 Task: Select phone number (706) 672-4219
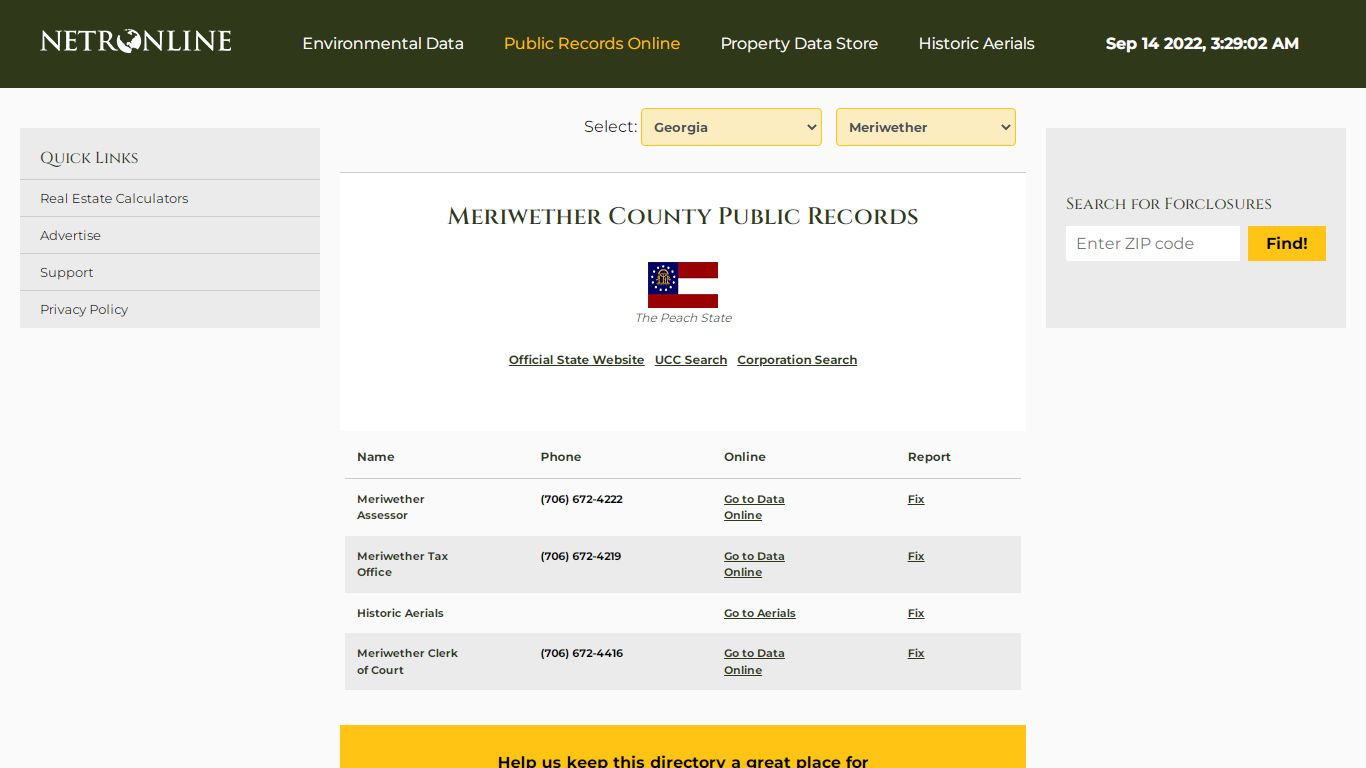pos(581,556)
